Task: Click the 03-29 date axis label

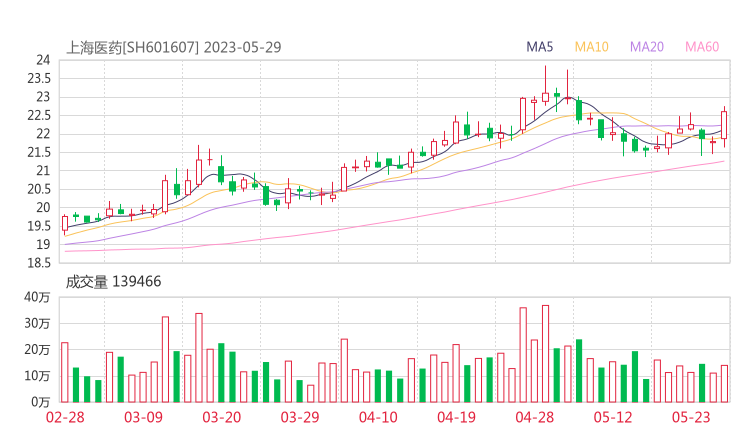Action: 300,417
